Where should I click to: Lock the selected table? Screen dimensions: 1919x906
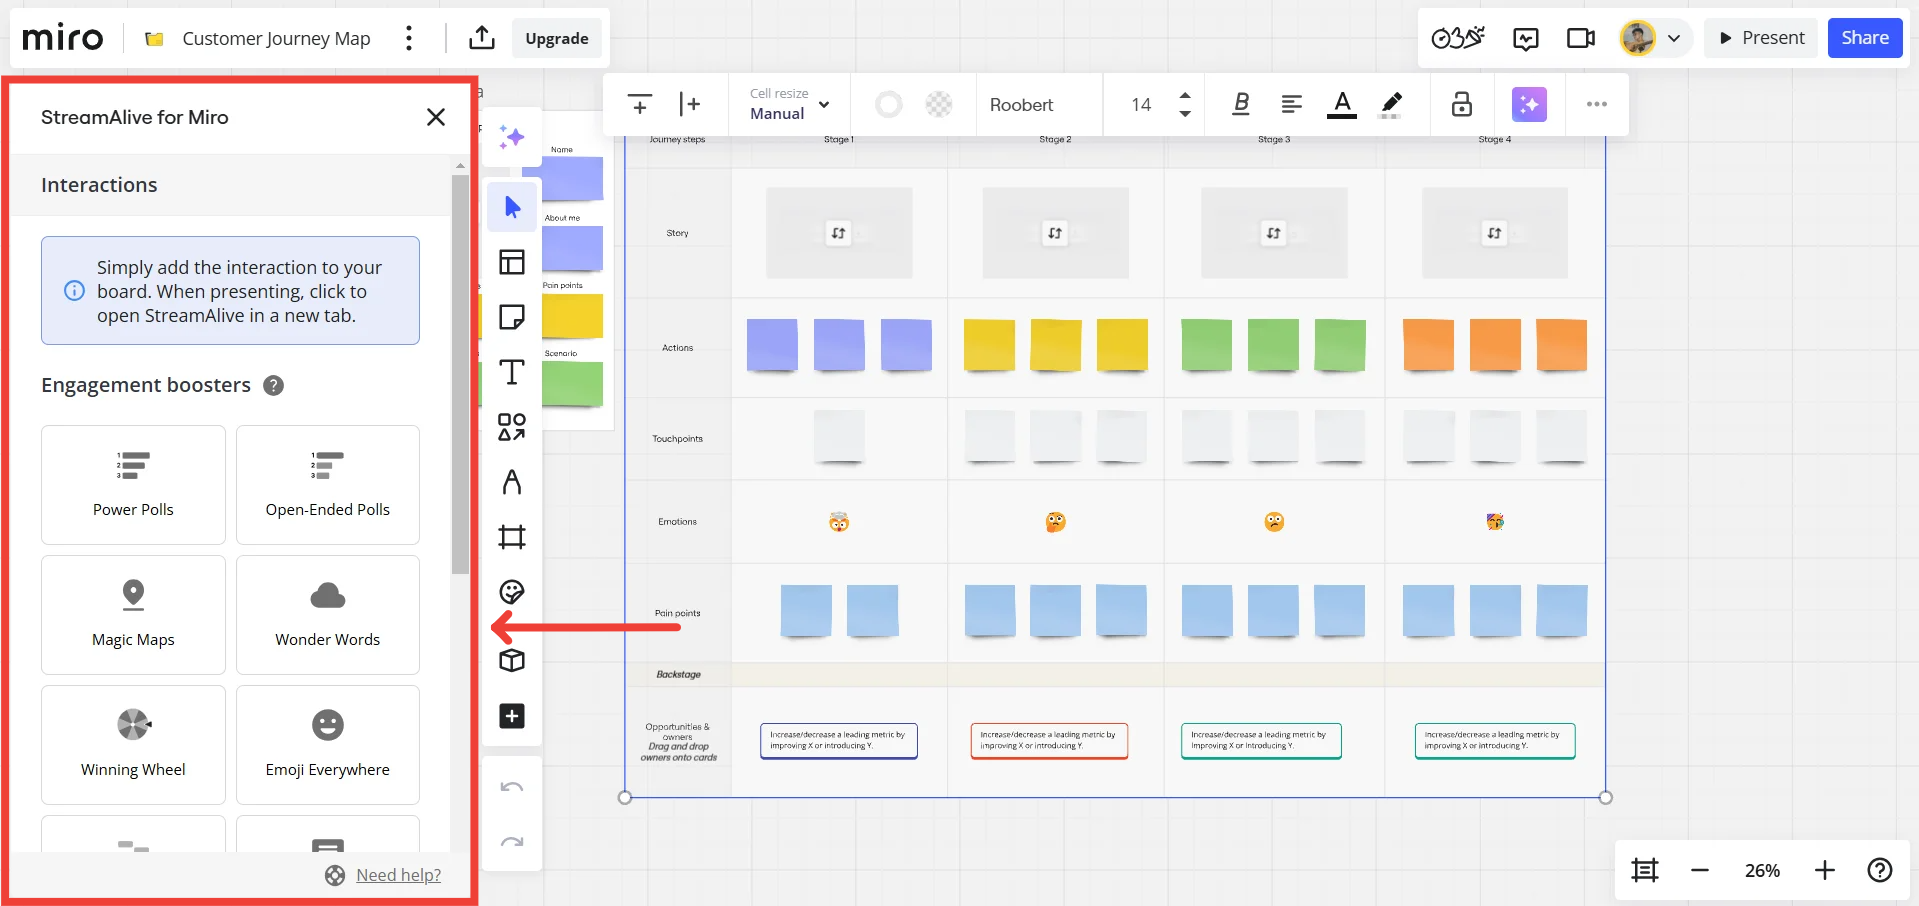1462,104
